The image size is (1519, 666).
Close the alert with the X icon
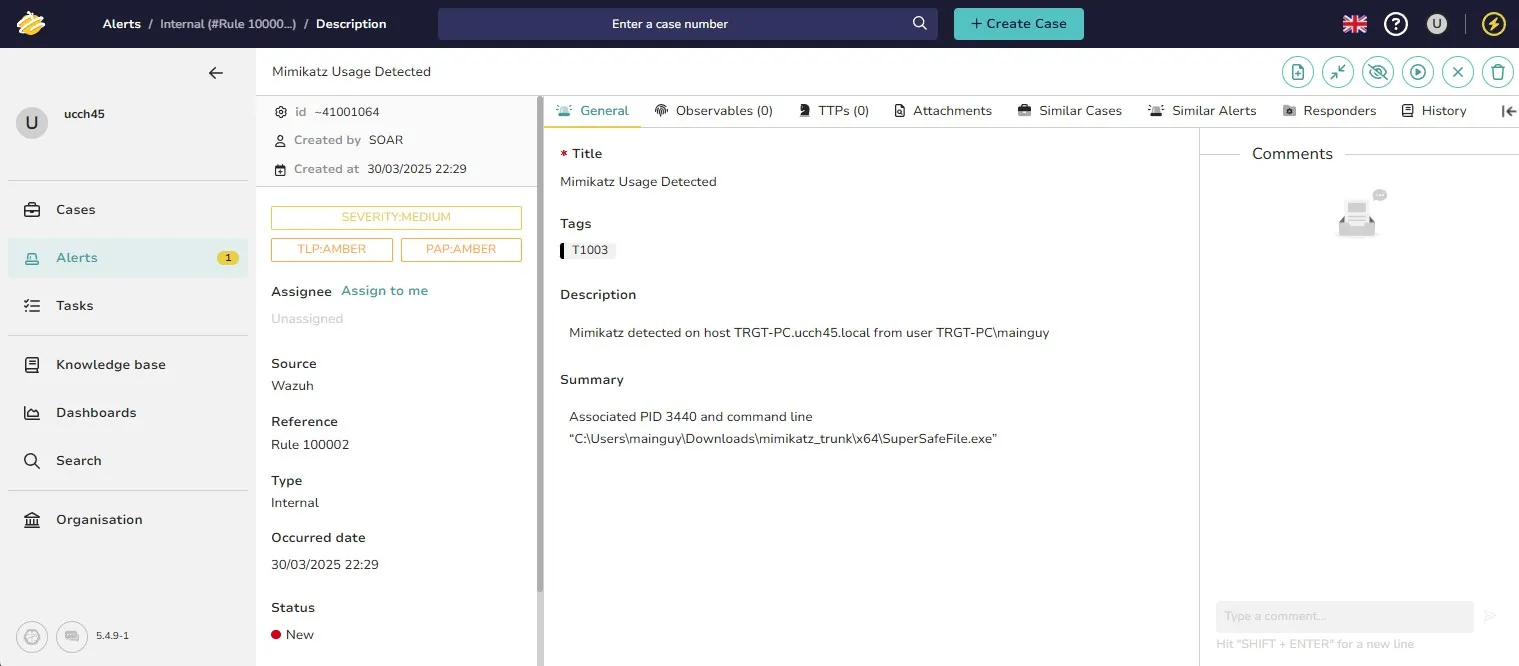[1458, 72]
